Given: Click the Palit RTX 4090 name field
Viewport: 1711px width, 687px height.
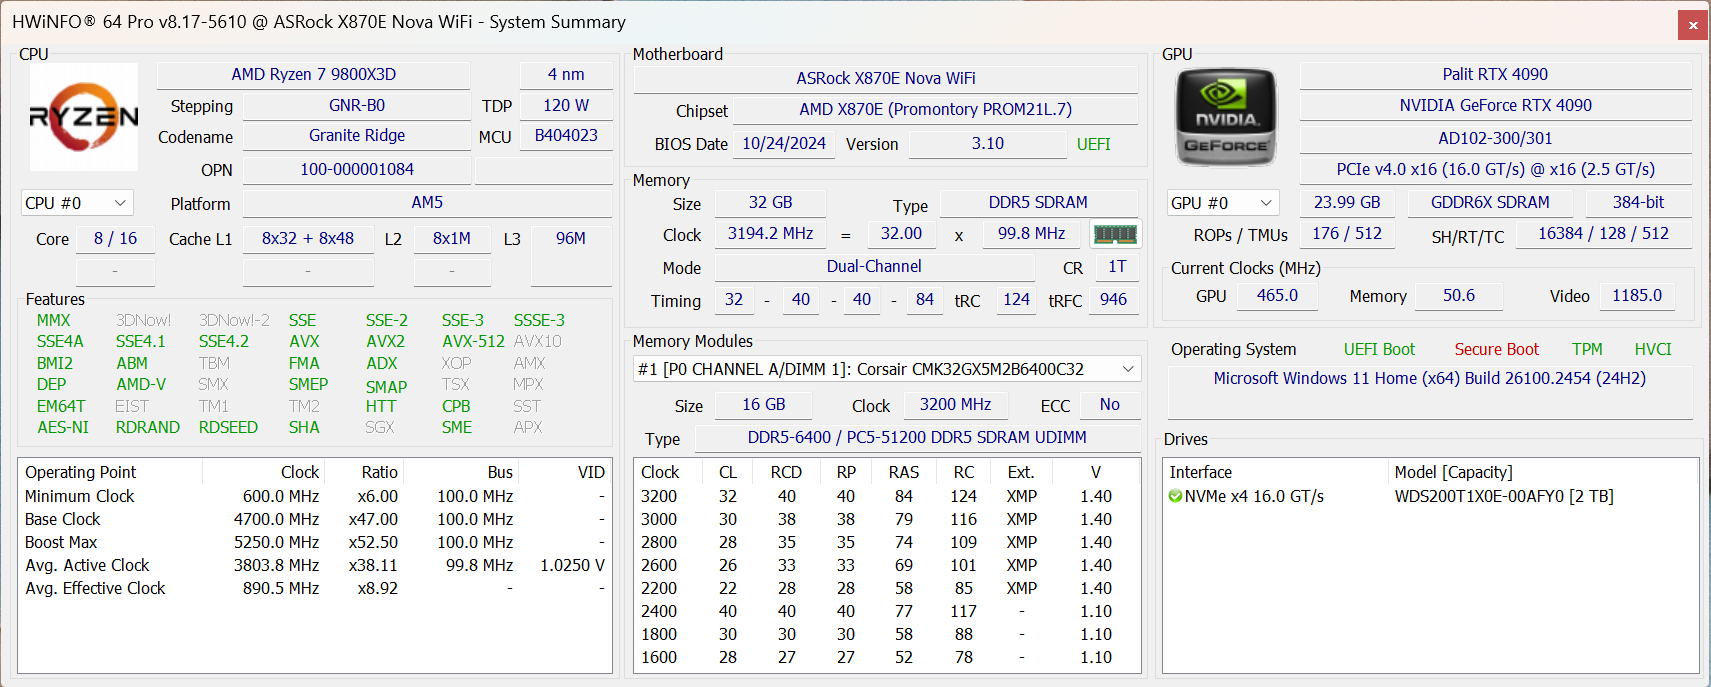Looking at the screenshot, I should tap(1495, 74).
